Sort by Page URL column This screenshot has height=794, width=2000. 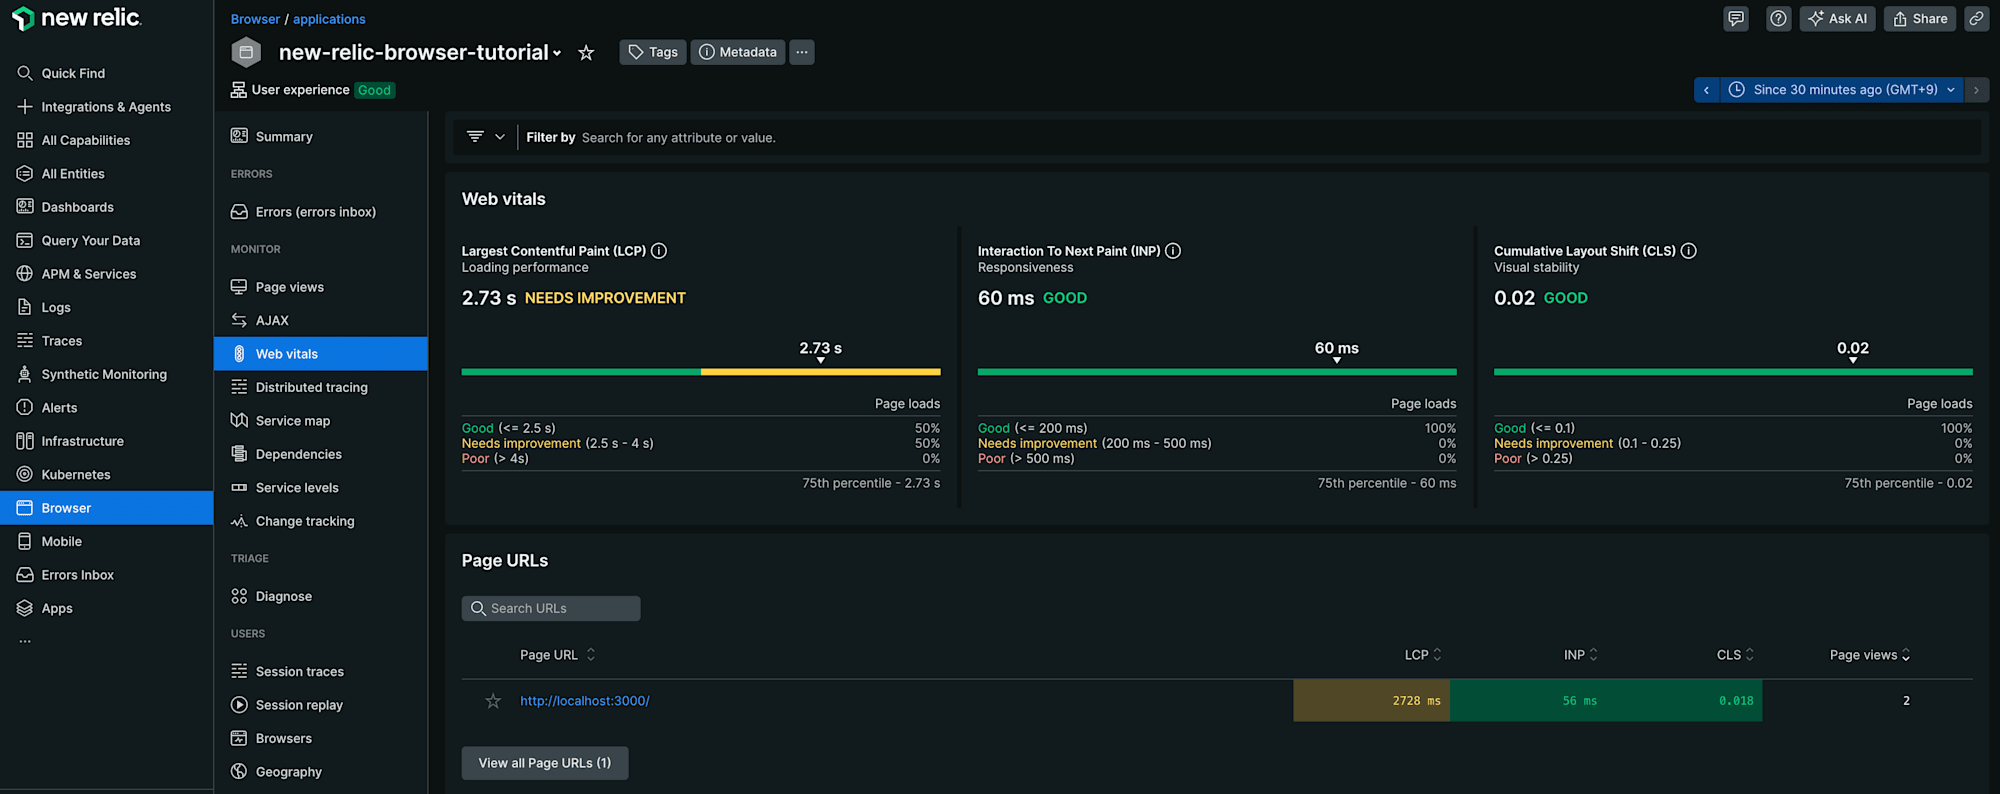(x=557, y=655)
